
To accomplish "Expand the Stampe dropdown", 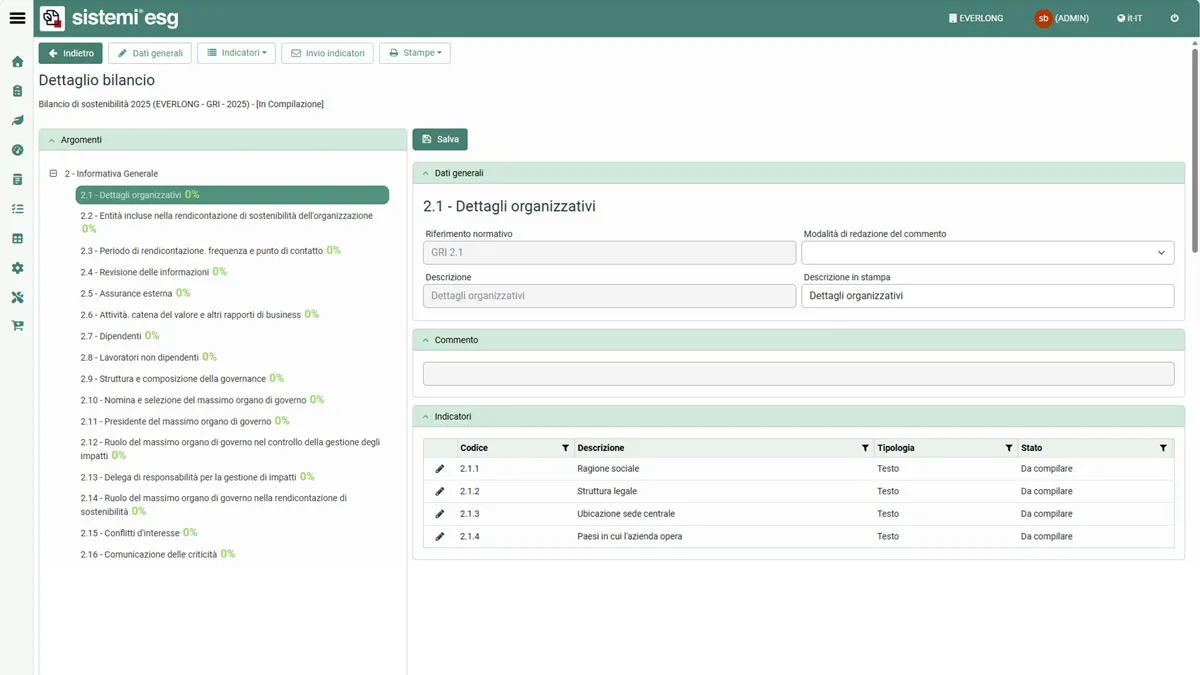I will coord(414,53).
